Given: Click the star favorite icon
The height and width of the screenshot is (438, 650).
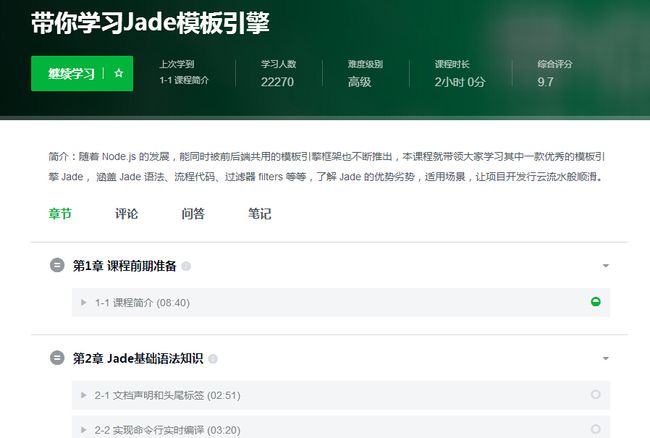Looking at the screenshot, I should point(119,73).
